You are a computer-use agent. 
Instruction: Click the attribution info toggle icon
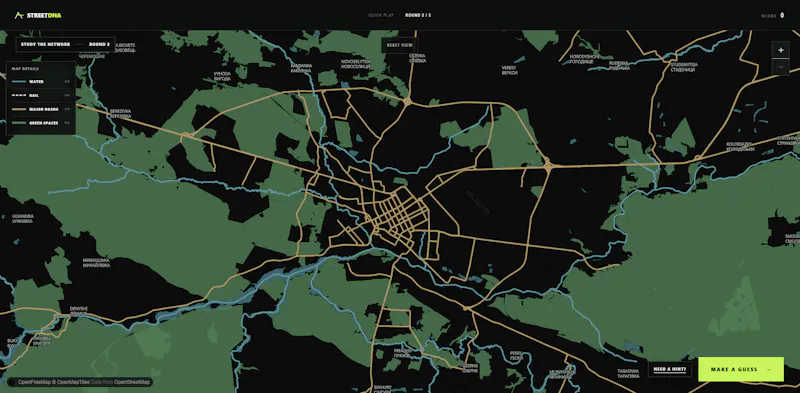[x=12, y=382]
